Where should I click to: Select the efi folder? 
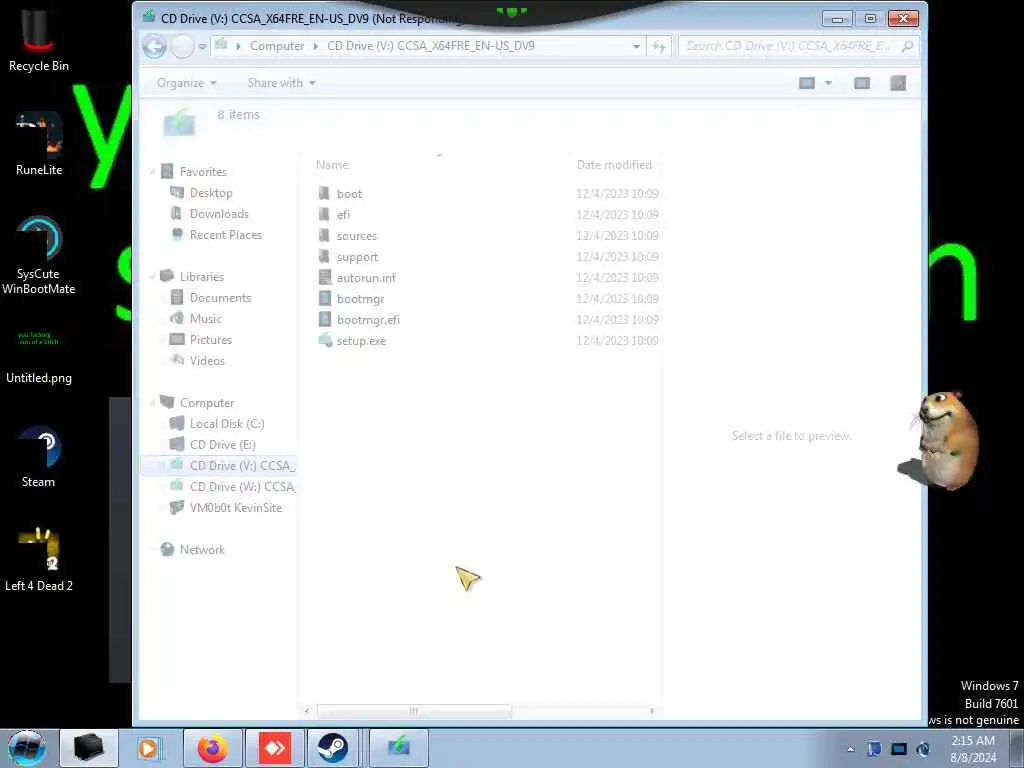(x=344, y=215)
